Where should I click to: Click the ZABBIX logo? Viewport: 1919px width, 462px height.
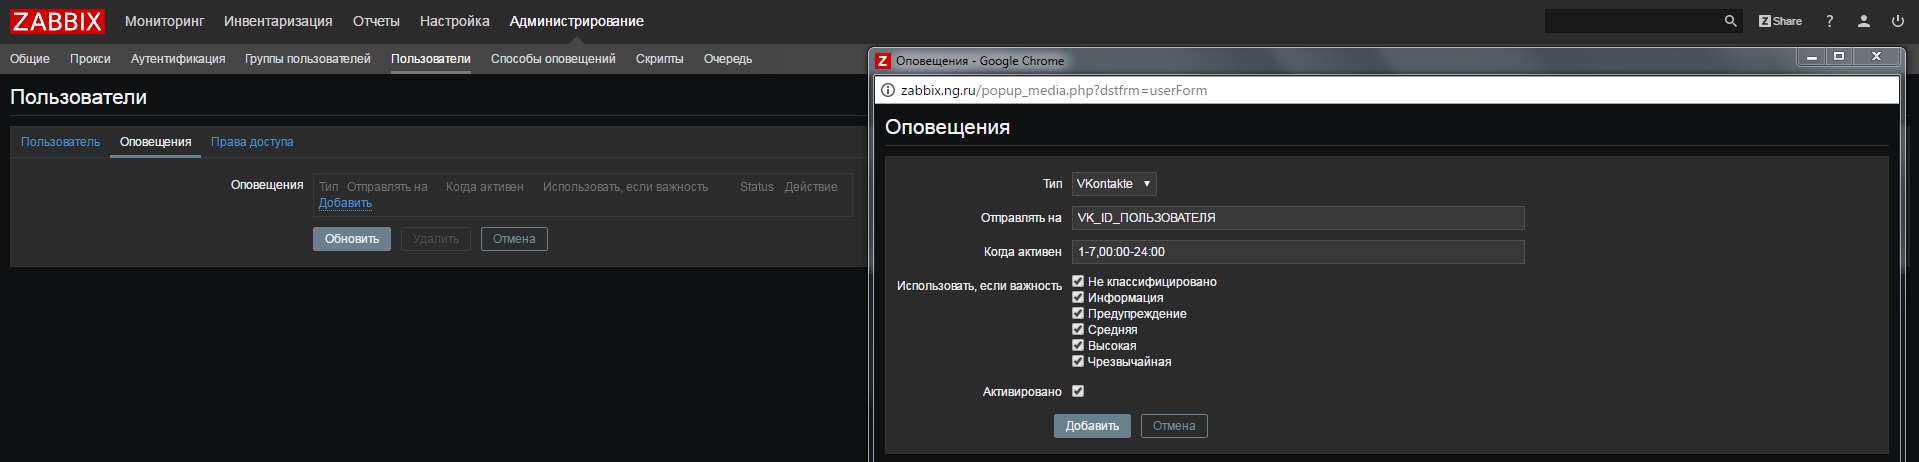point(57,21)
